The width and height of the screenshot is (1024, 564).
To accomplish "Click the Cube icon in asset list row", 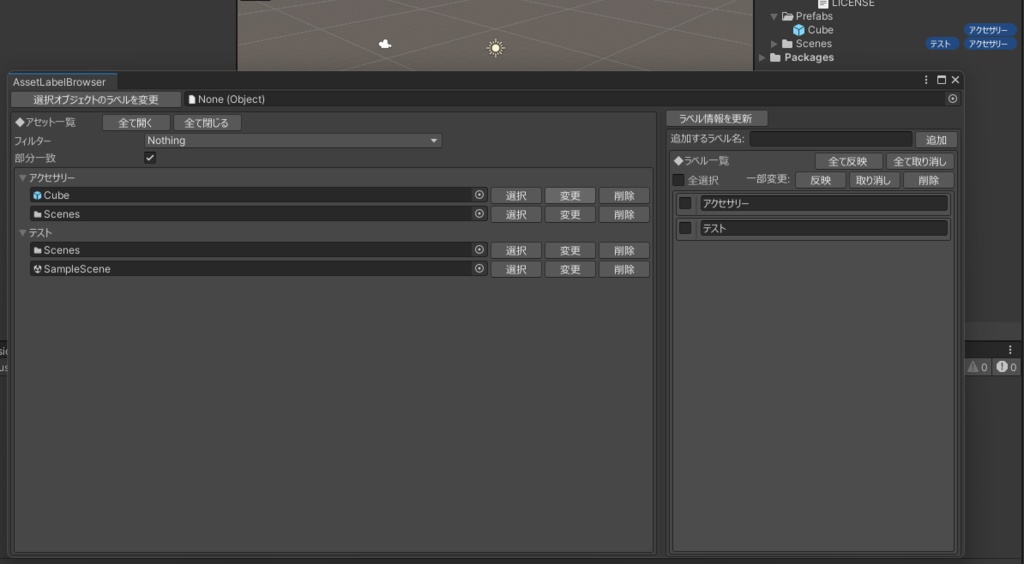I will (x=37, y=196).
